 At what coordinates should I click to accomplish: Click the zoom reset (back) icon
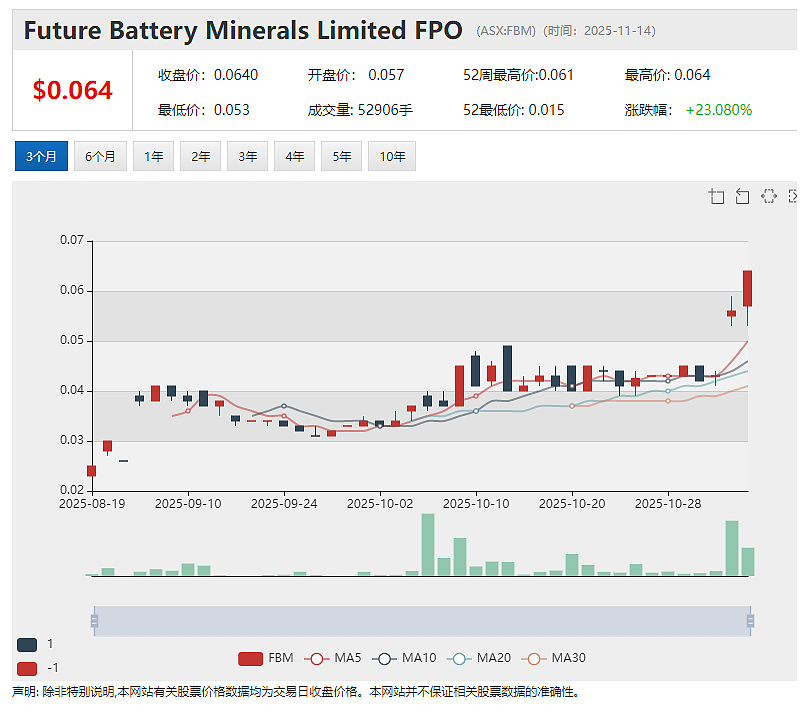click(742, 196)
